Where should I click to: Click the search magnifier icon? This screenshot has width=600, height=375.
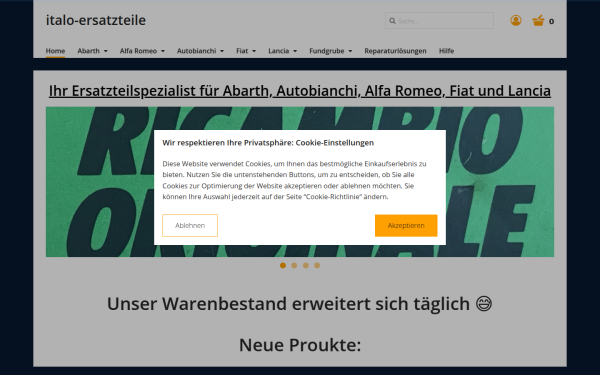pyautogui.click(x=392, y=21)
